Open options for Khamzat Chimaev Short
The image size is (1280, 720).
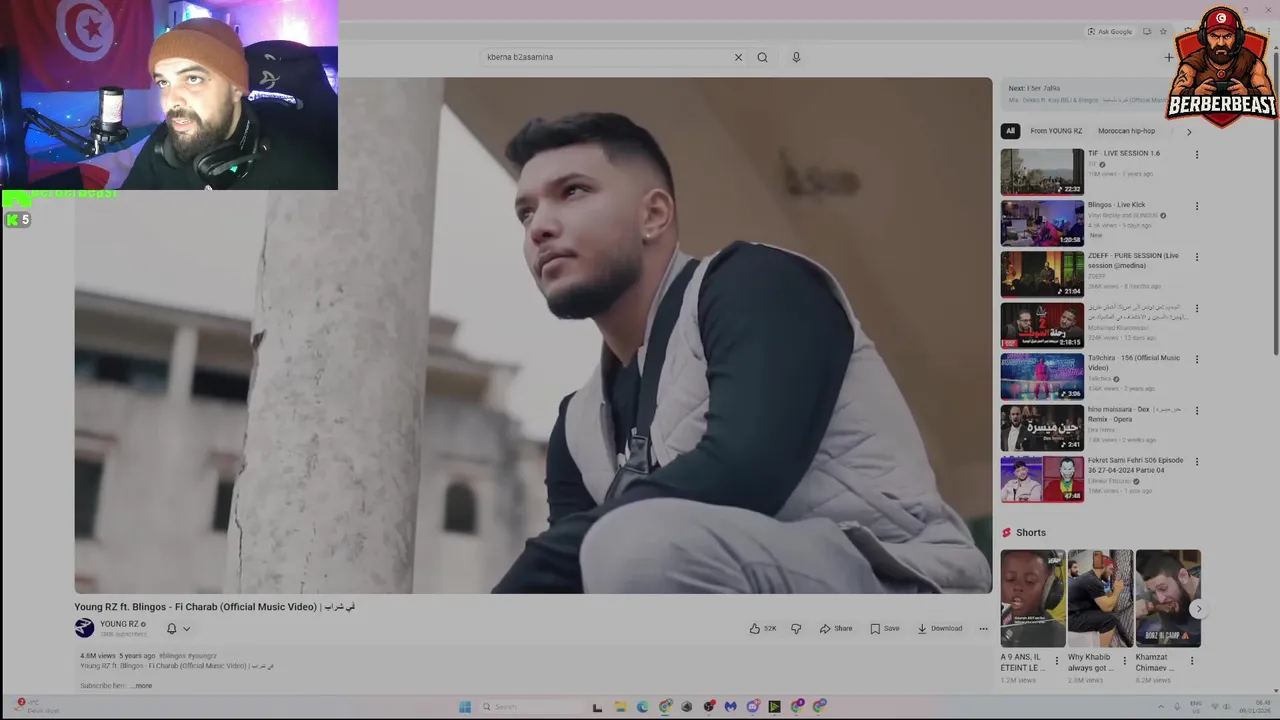[1191, 661]
